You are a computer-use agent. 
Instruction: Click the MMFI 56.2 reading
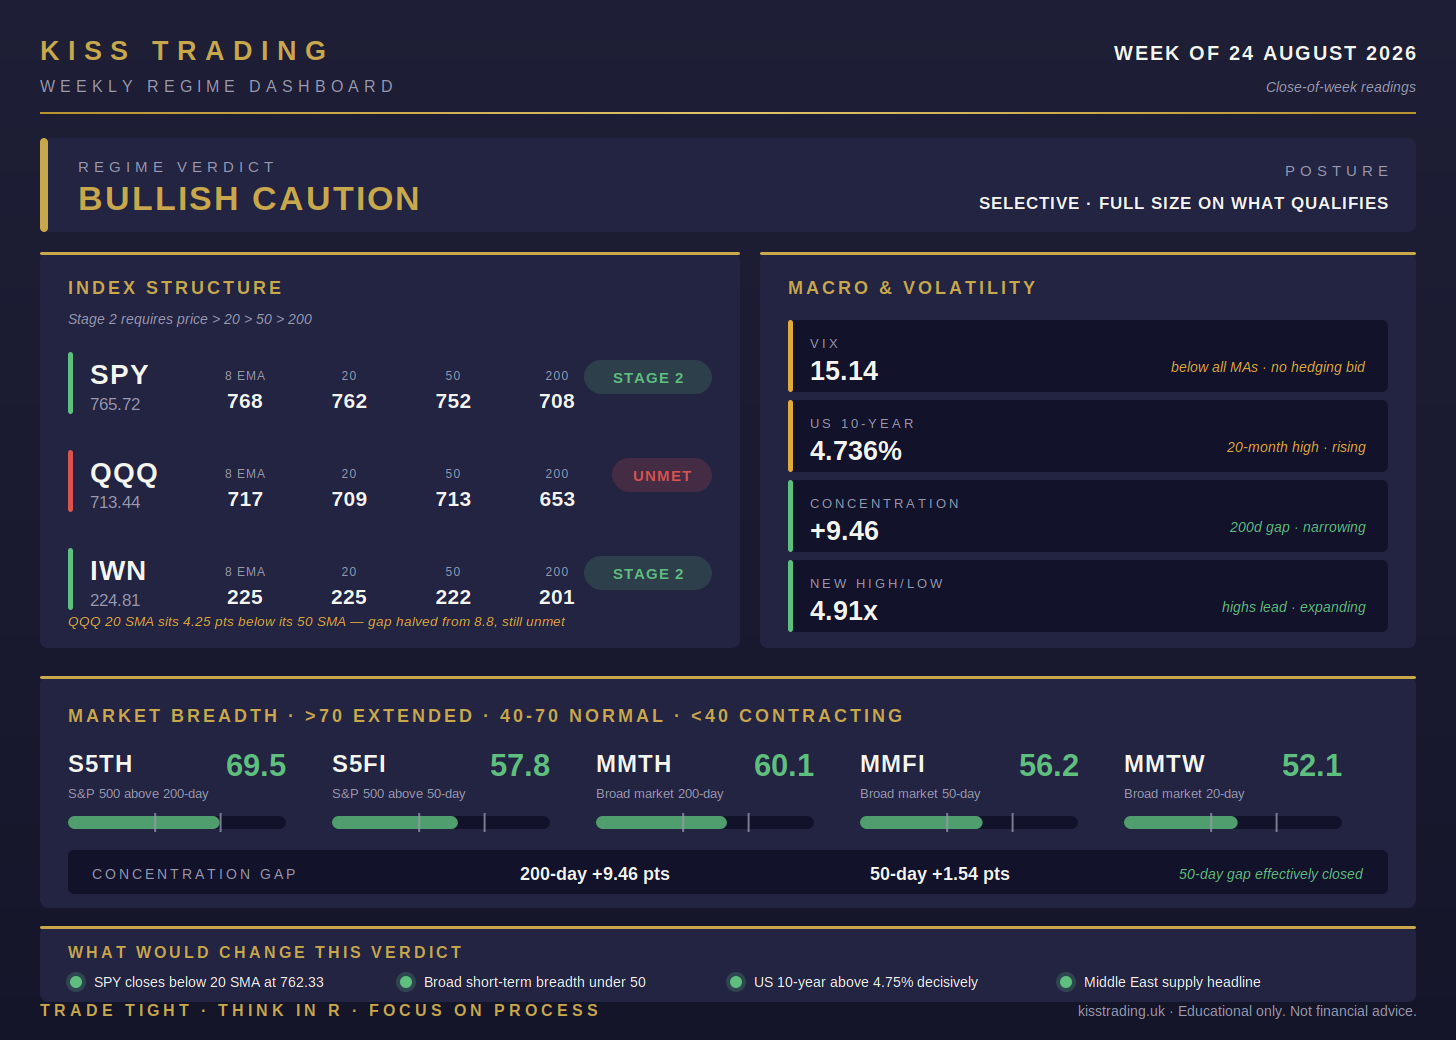pyautogui.click(x=1049, y=765)
